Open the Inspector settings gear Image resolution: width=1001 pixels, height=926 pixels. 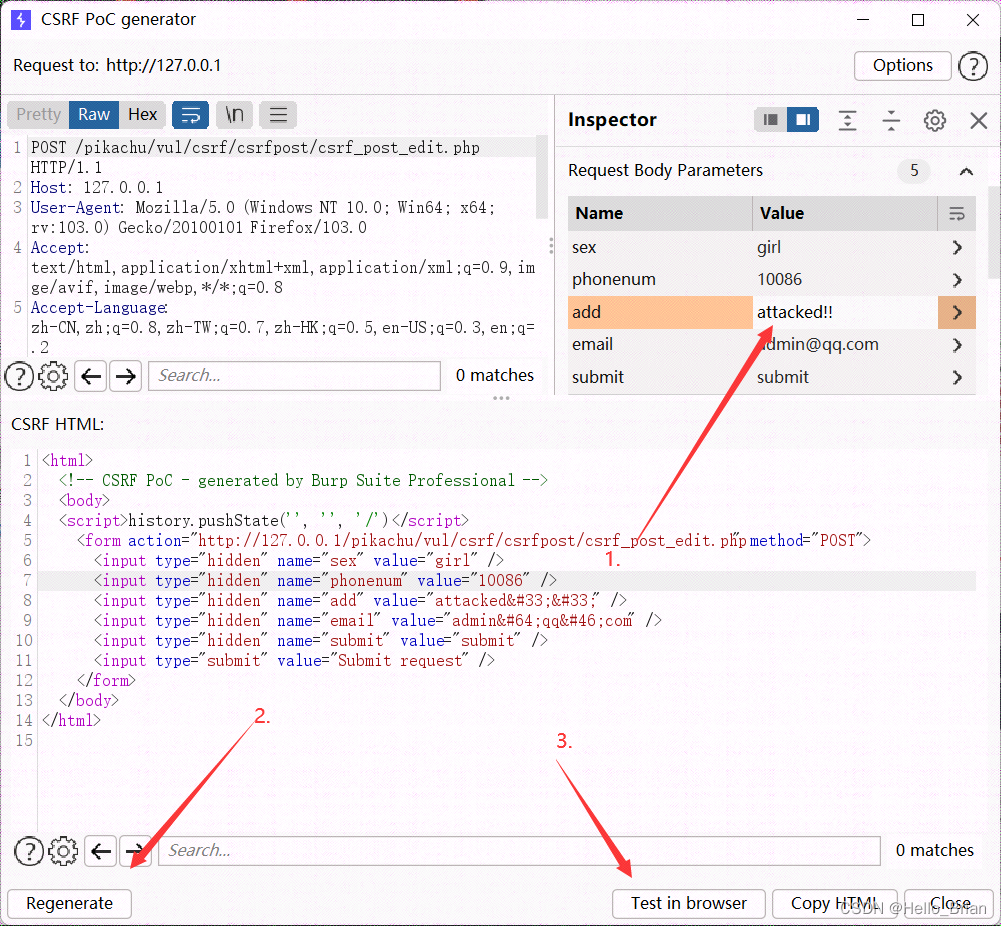pyautogui.click(x=935, y=120)
